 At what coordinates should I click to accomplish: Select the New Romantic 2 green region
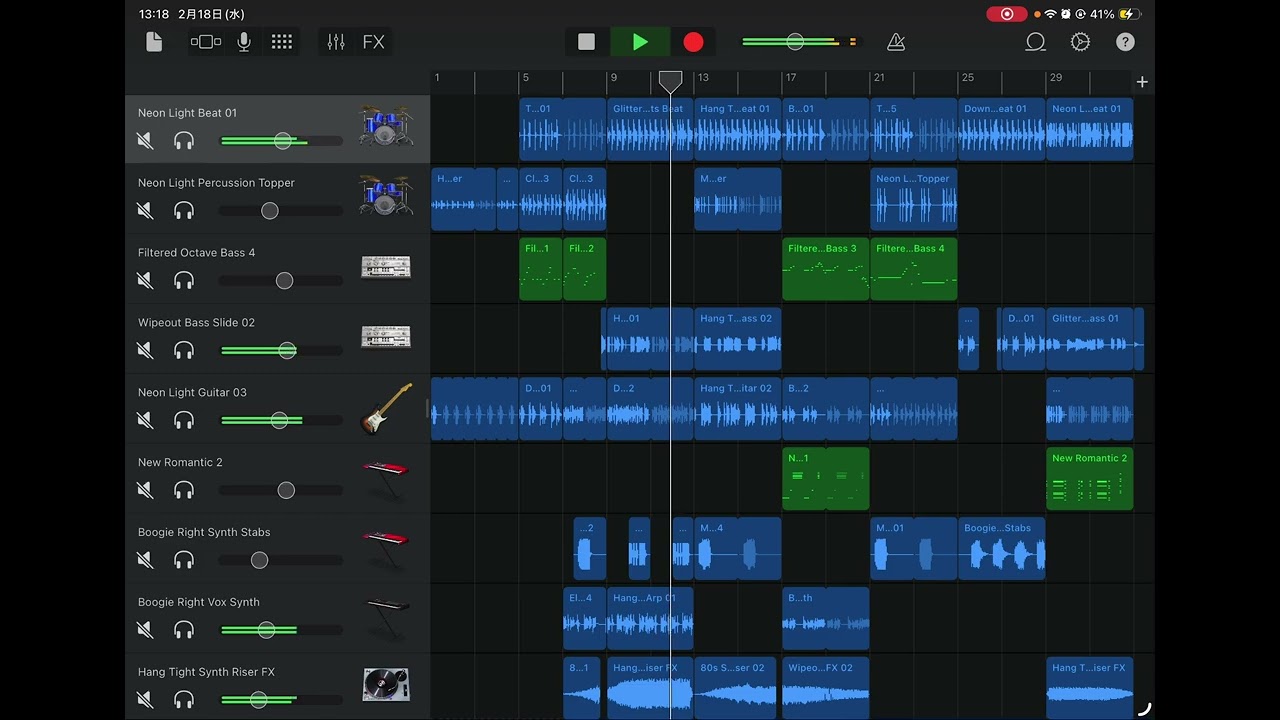(x=1089, y=479)
